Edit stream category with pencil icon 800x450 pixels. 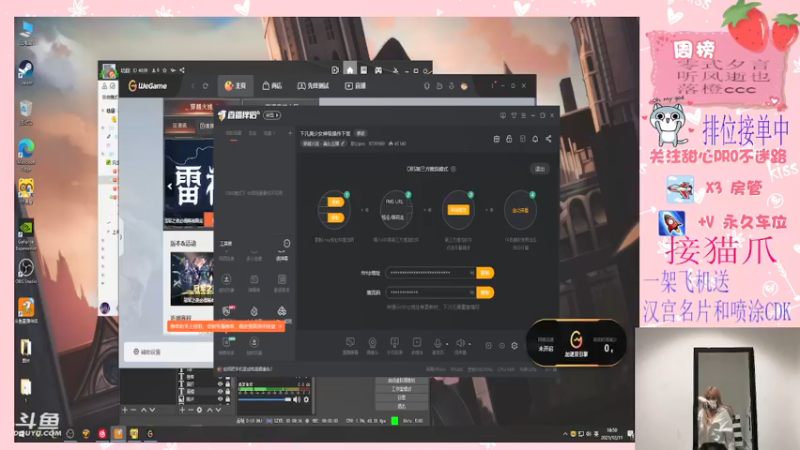(343, 144)
